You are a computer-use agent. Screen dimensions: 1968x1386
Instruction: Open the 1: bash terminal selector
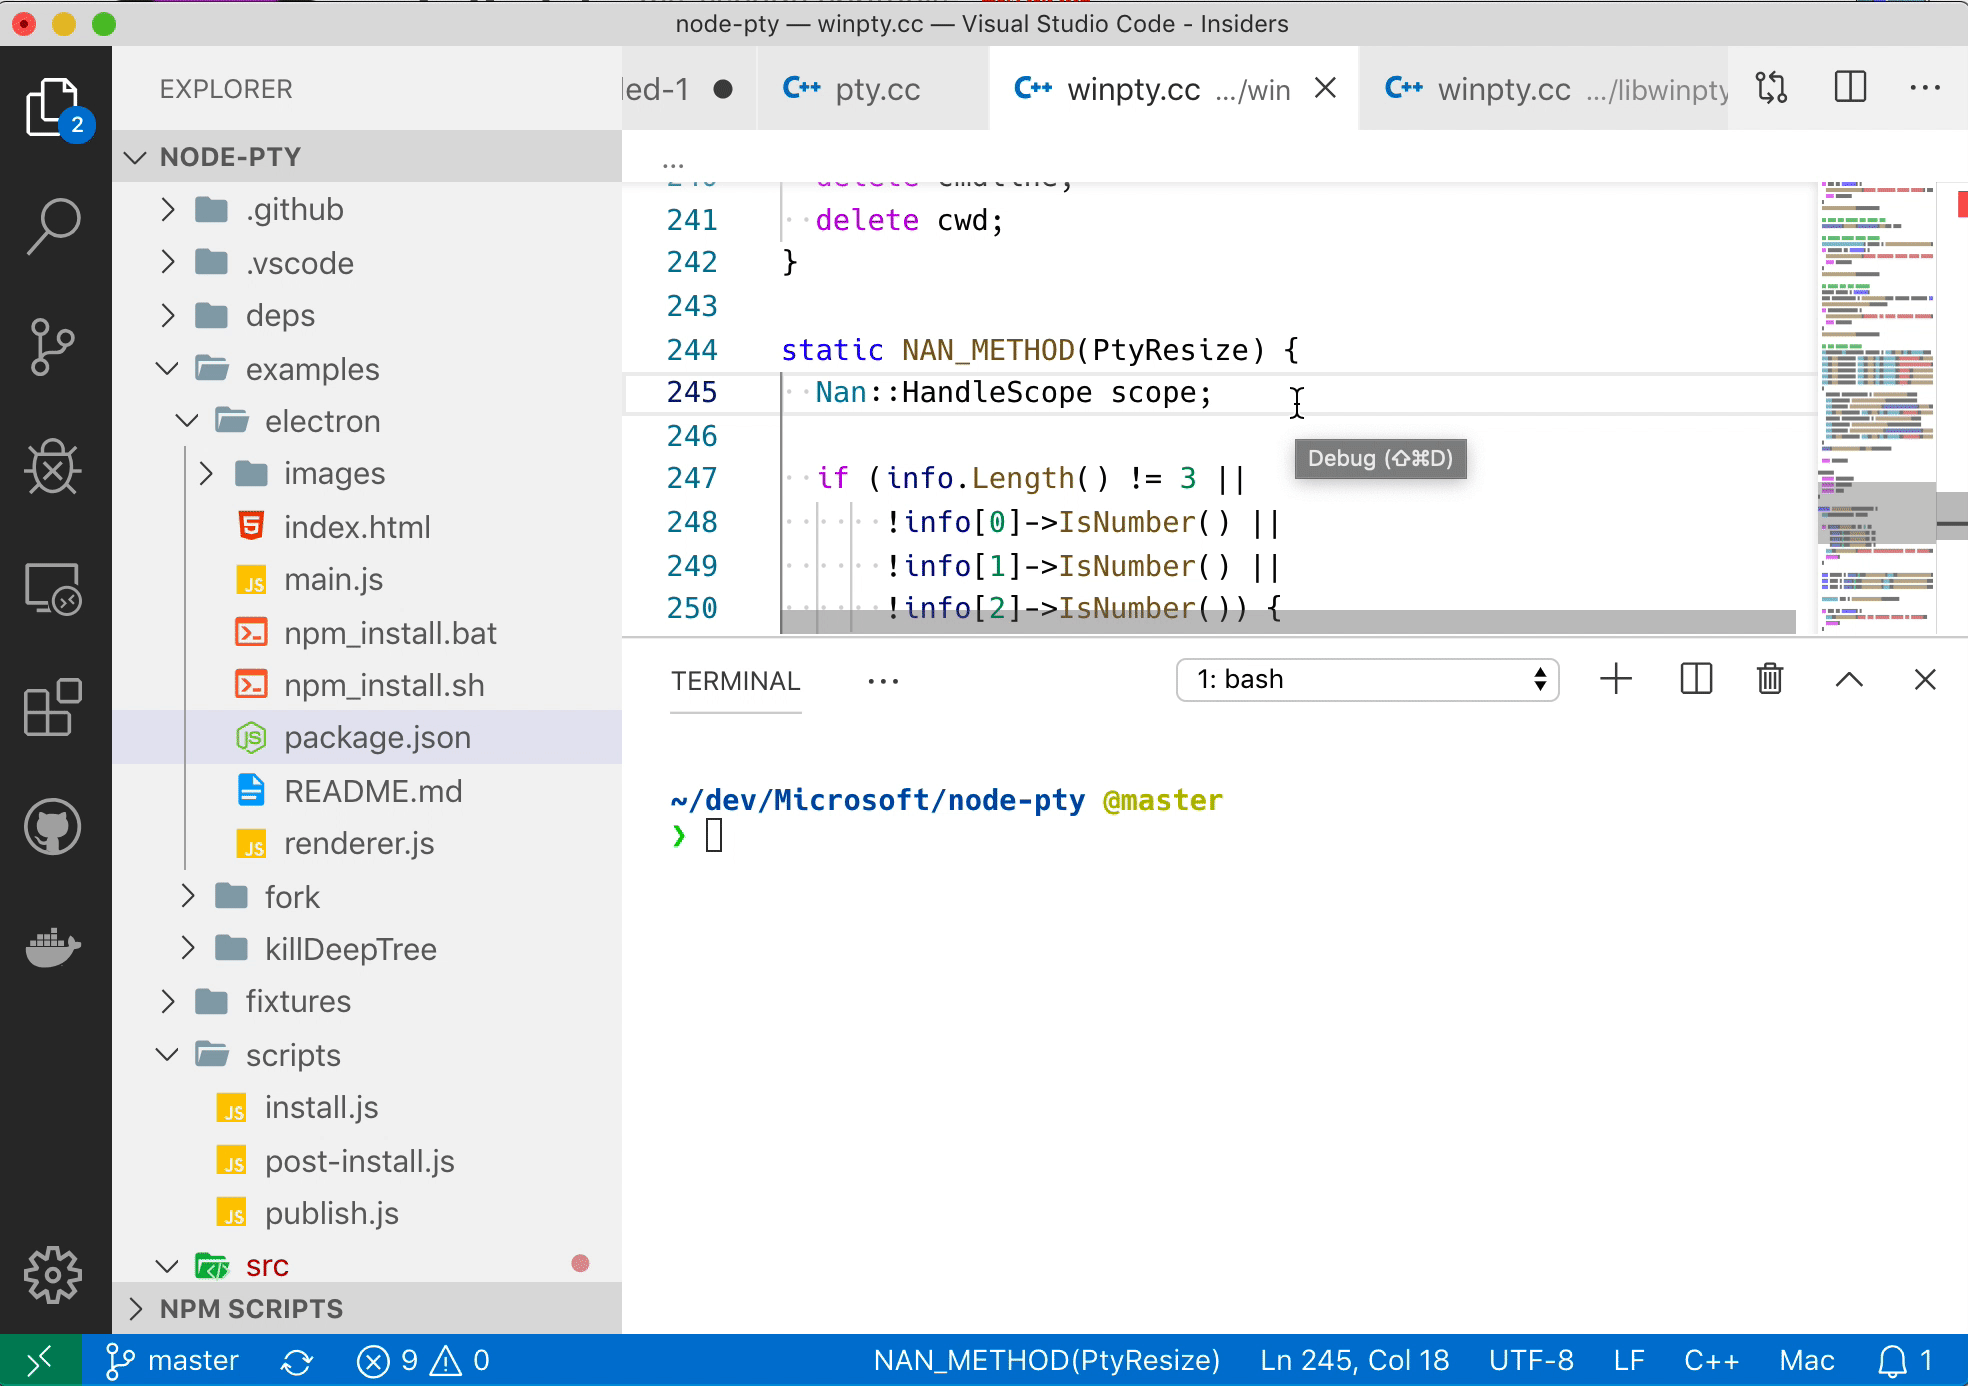pyautogui.click(x=1367, y=679)
